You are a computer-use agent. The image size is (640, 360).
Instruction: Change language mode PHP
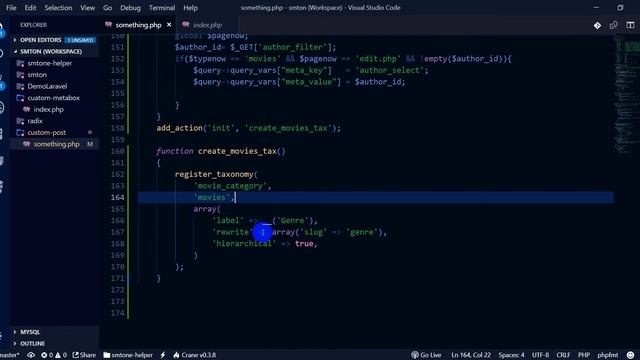click(584, 355)
